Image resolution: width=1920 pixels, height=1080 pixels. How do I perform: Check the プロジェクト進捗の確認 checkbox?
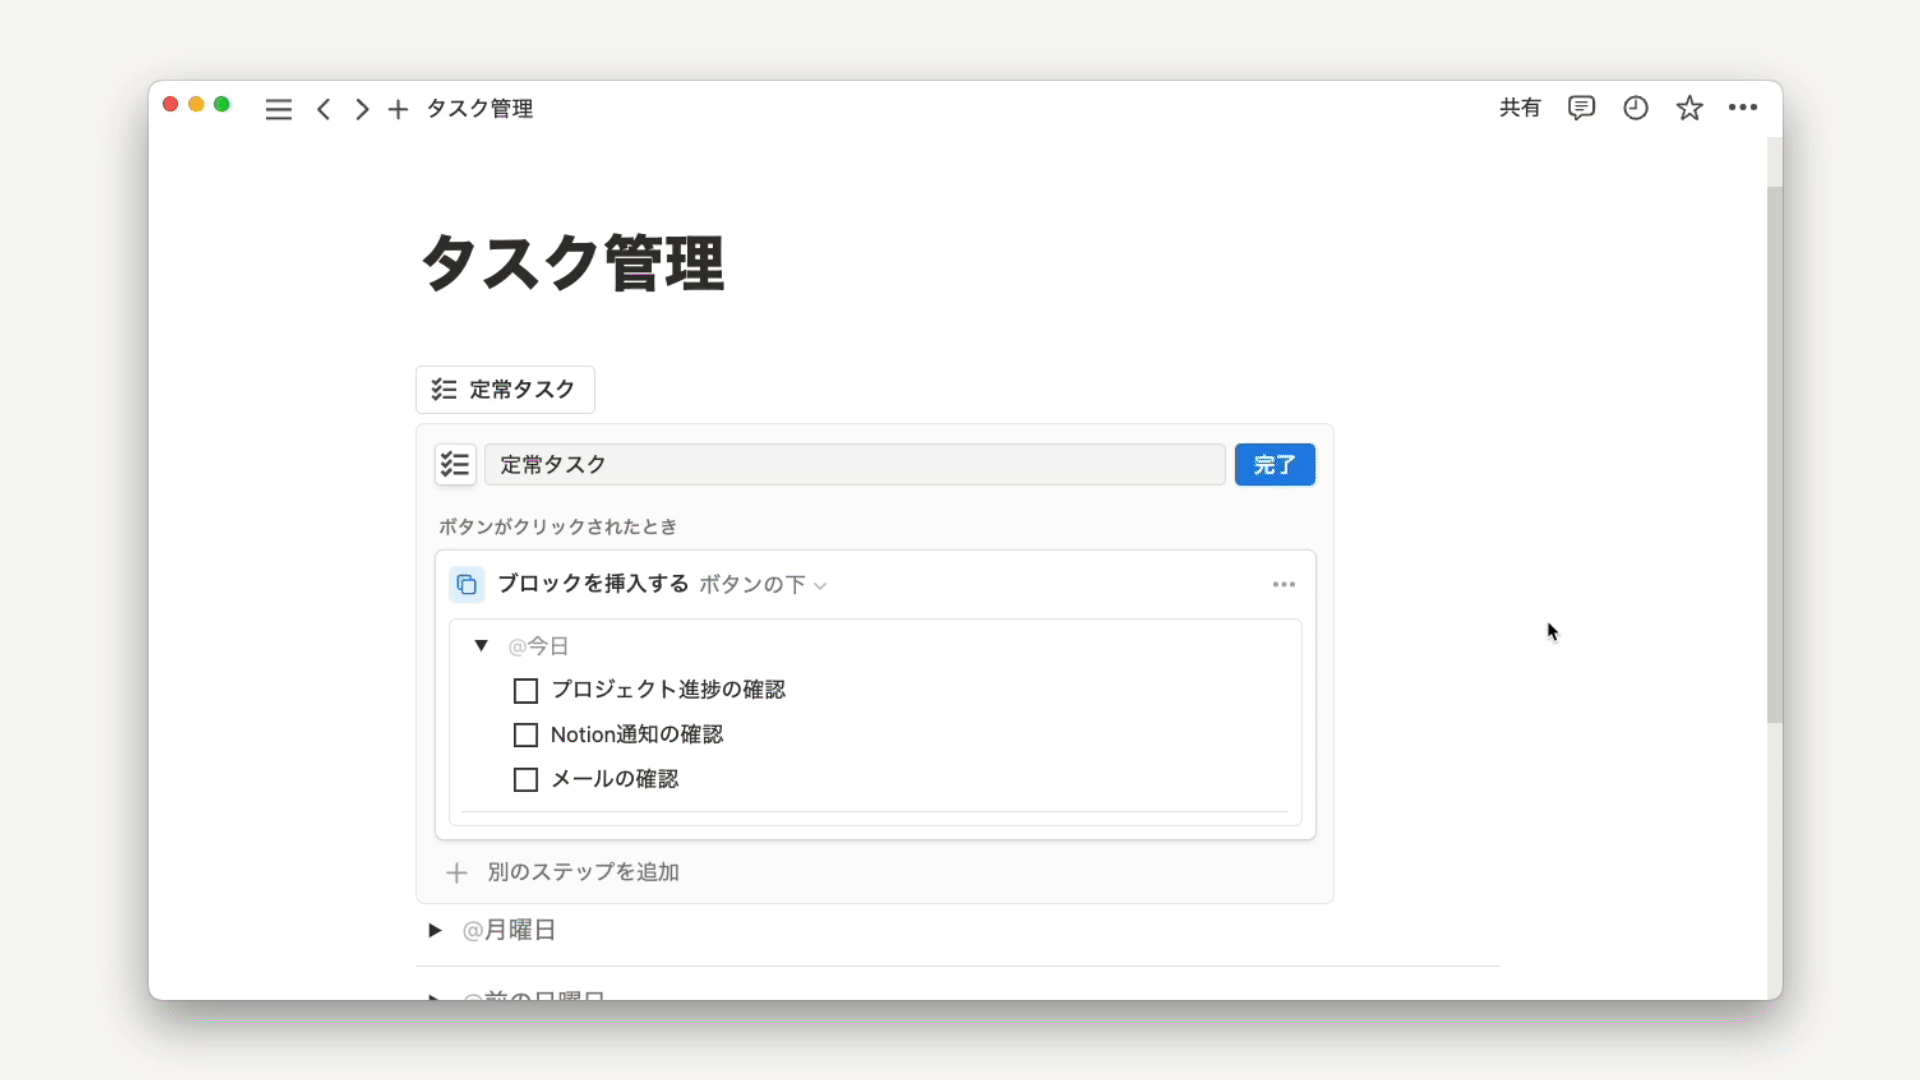[525, 691]
